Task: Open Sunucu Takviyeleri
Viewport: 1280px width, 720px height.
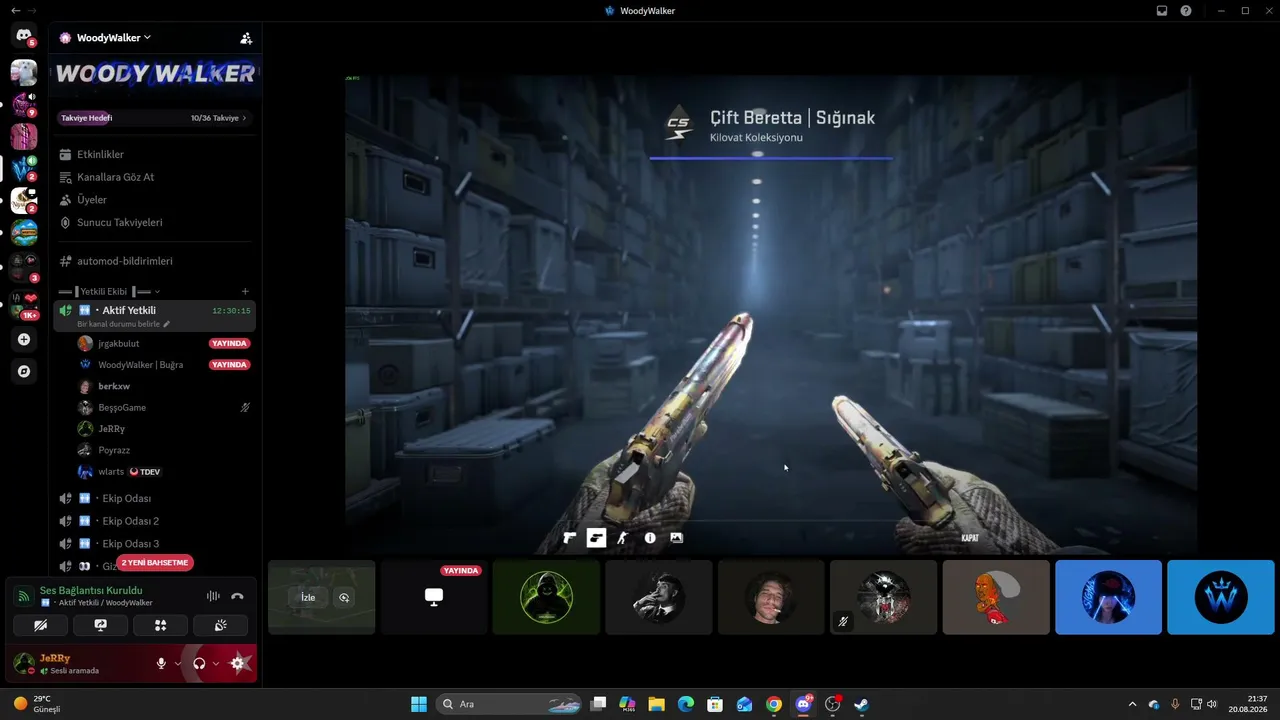Action: click(x=155, y=222)
